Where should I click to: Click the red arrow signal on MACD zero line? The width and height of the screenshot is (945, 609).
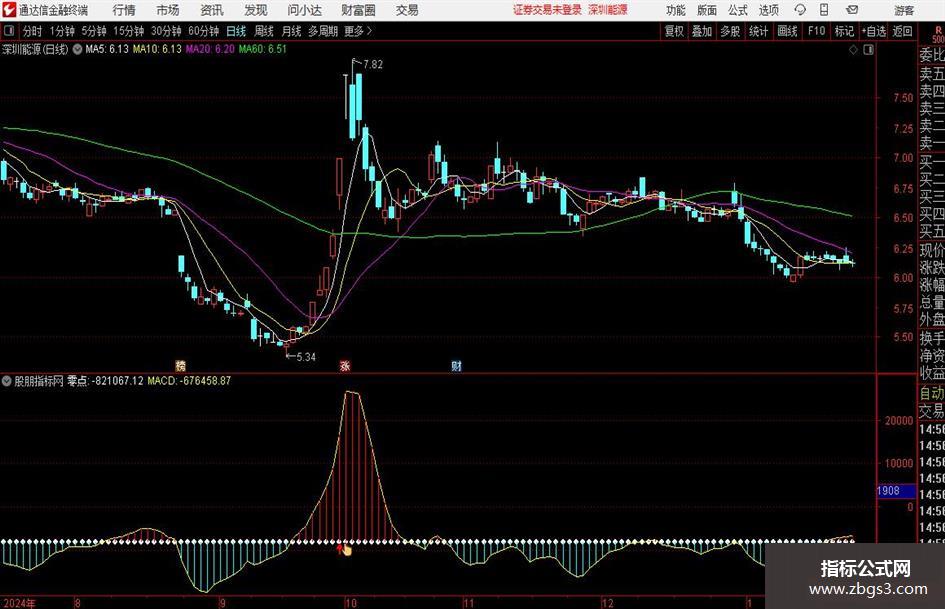341,549
